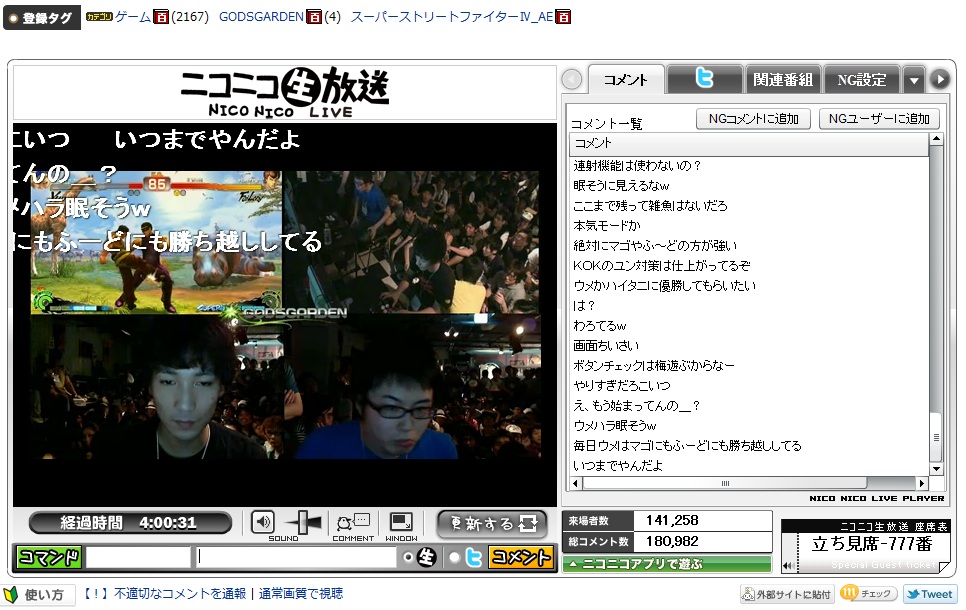Click the Tweet share button
The width and height of the screenshot is (966, 610).
930,594
